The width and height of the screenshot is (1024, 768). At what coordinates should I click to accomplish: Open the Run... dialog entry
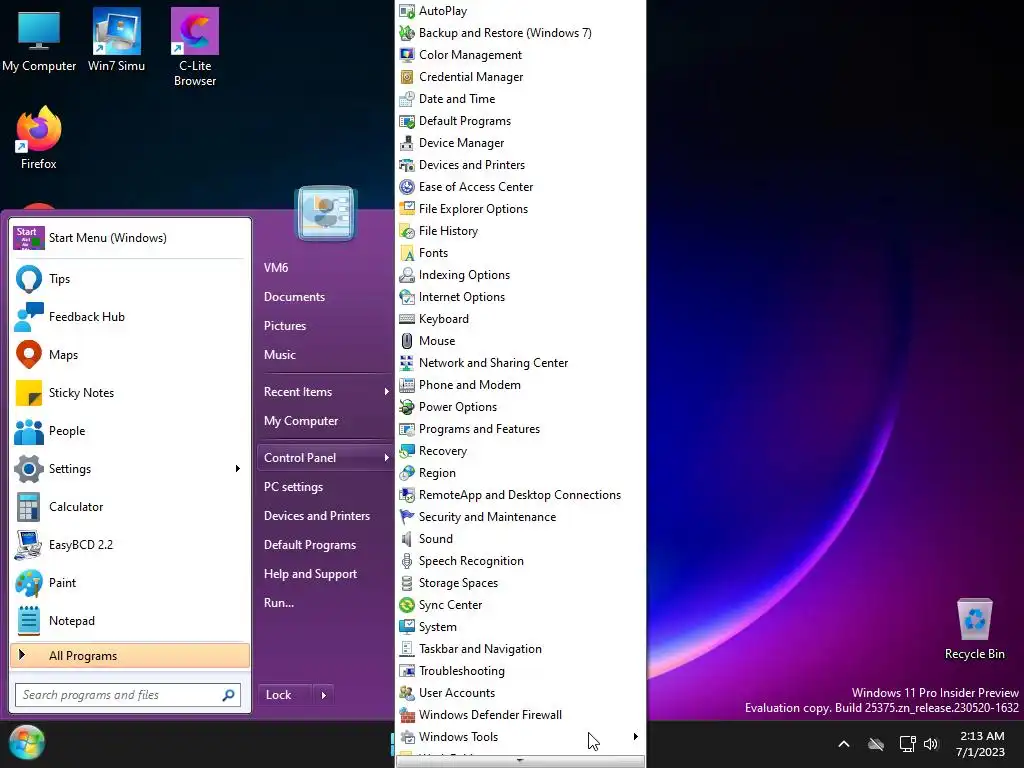pyautogui.click(x=279, y=603)
